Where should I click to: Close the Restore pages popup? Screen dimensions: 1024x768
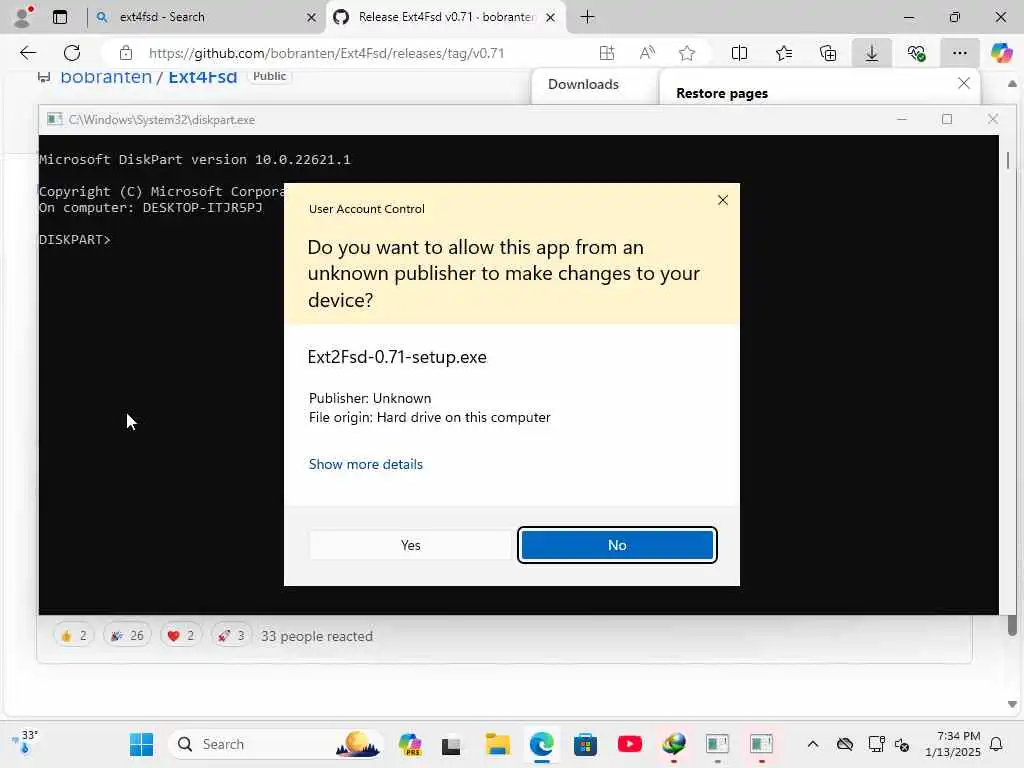963,84
